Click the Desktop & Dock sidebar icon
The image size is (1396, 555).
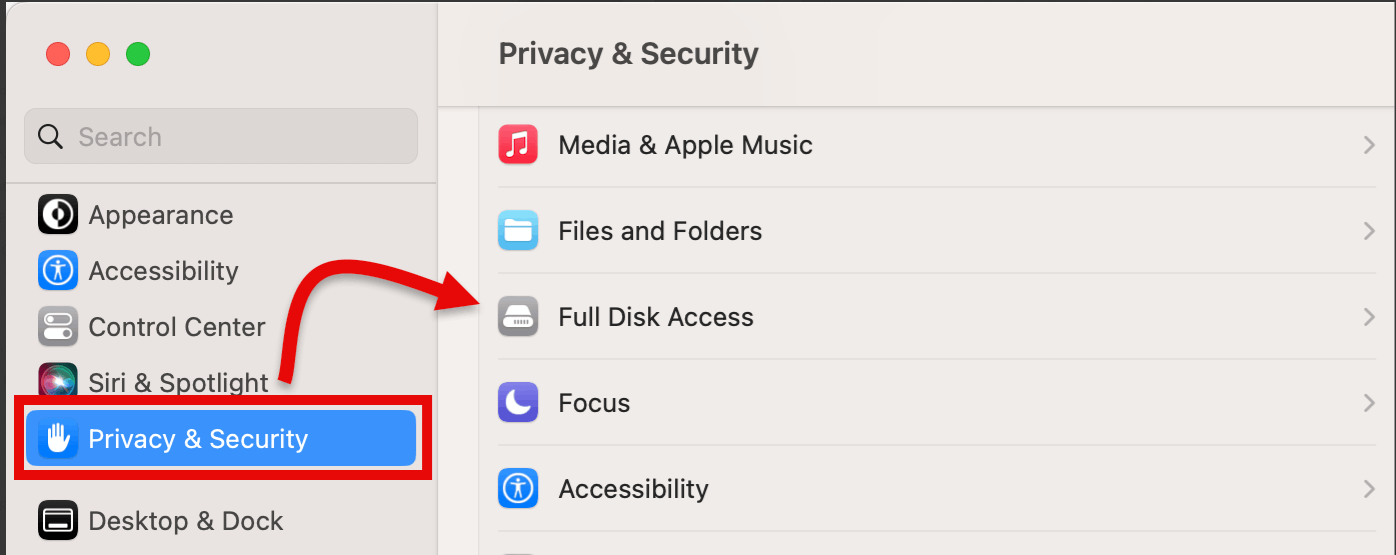pos(58,521)
